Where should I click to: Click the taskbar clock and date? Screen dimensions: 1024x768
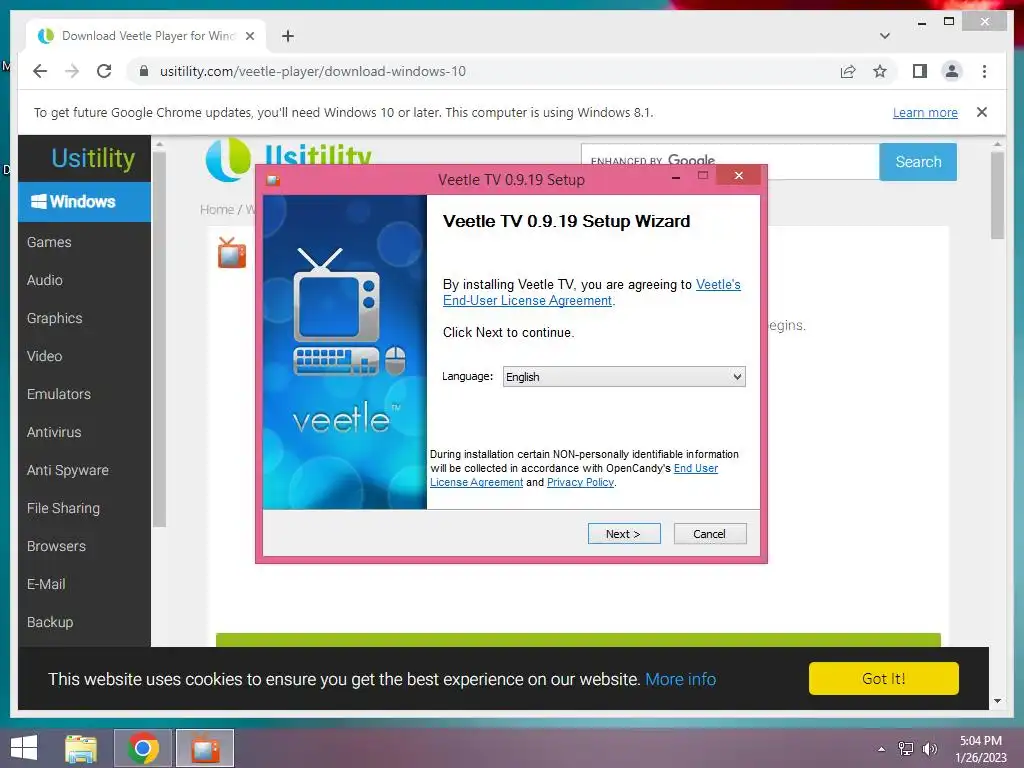point(980,749)
